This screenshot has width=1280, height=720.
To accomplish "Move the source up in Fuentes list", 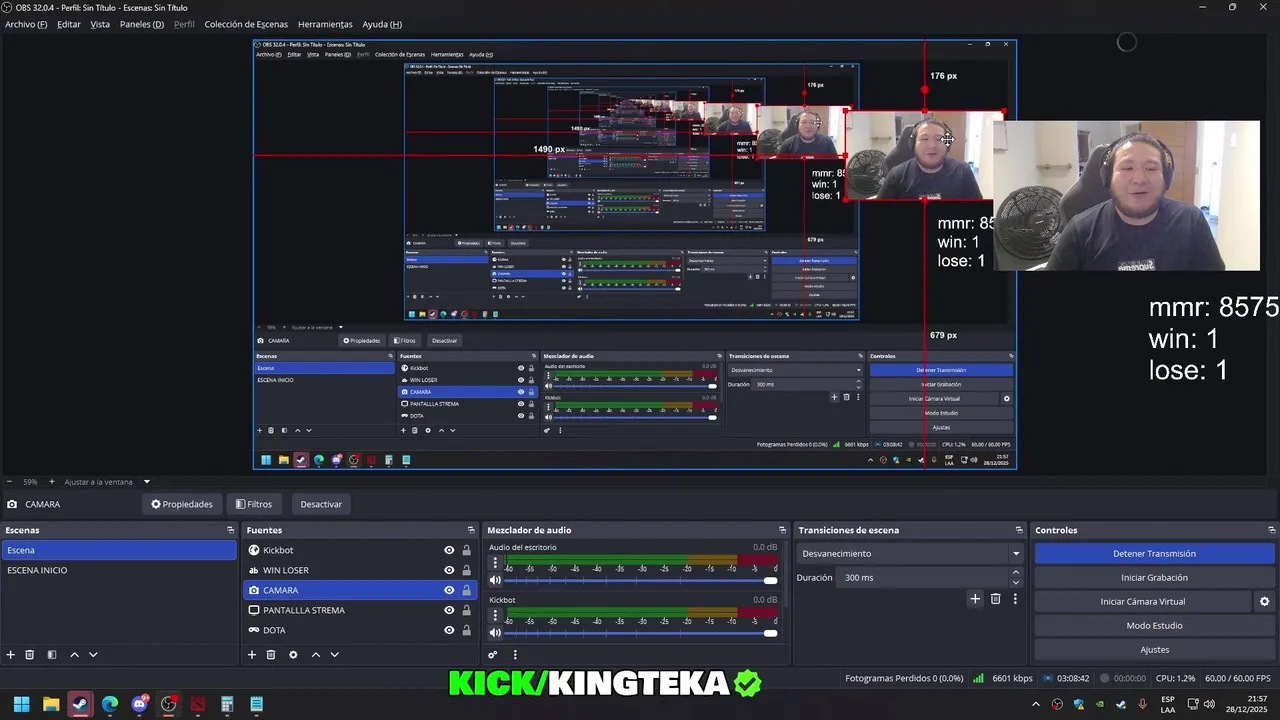I will pos(316,655).
